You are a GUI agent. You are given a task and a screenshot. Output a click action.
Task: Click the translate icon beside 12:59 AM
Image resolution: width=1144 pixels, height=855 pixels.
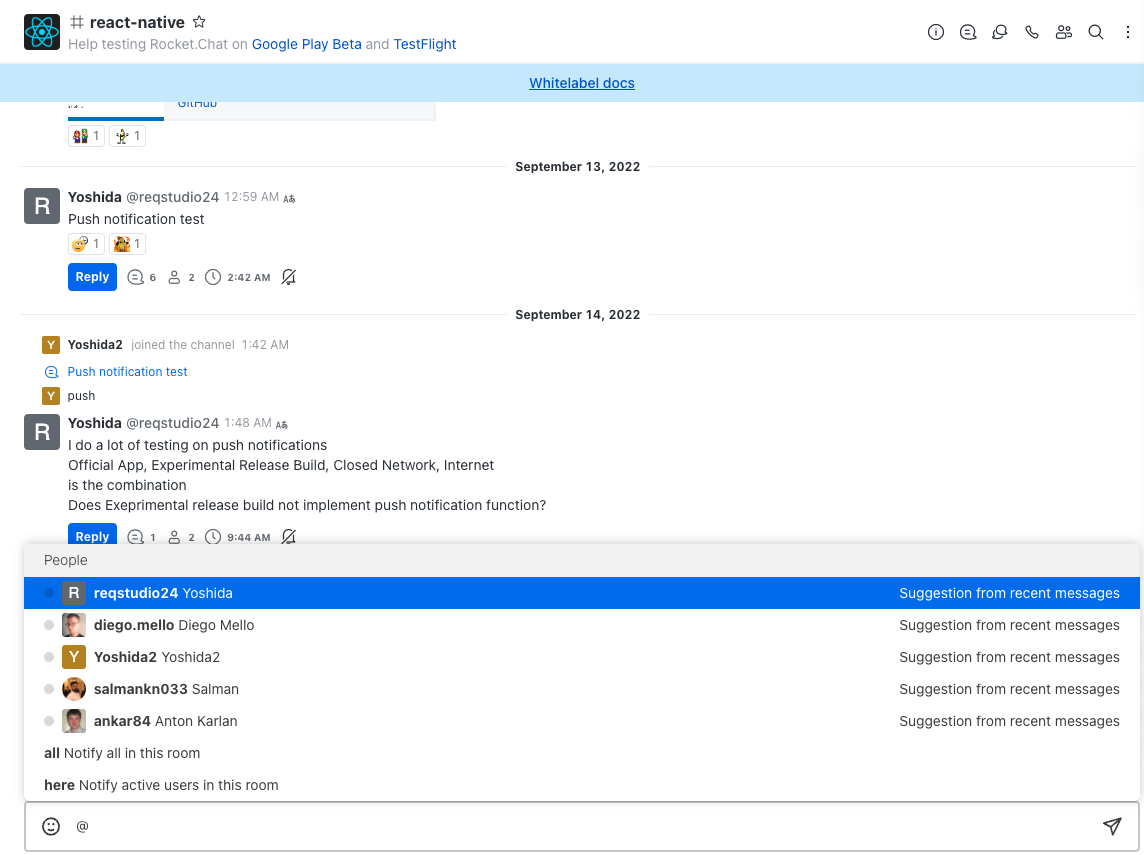click(x=290, y=198)
